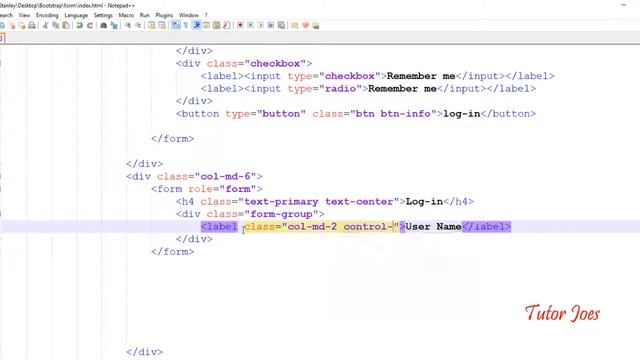Viewport: 640px width, 360px height.
Task: Click "form-group" class value
Action: click(281, 214)
